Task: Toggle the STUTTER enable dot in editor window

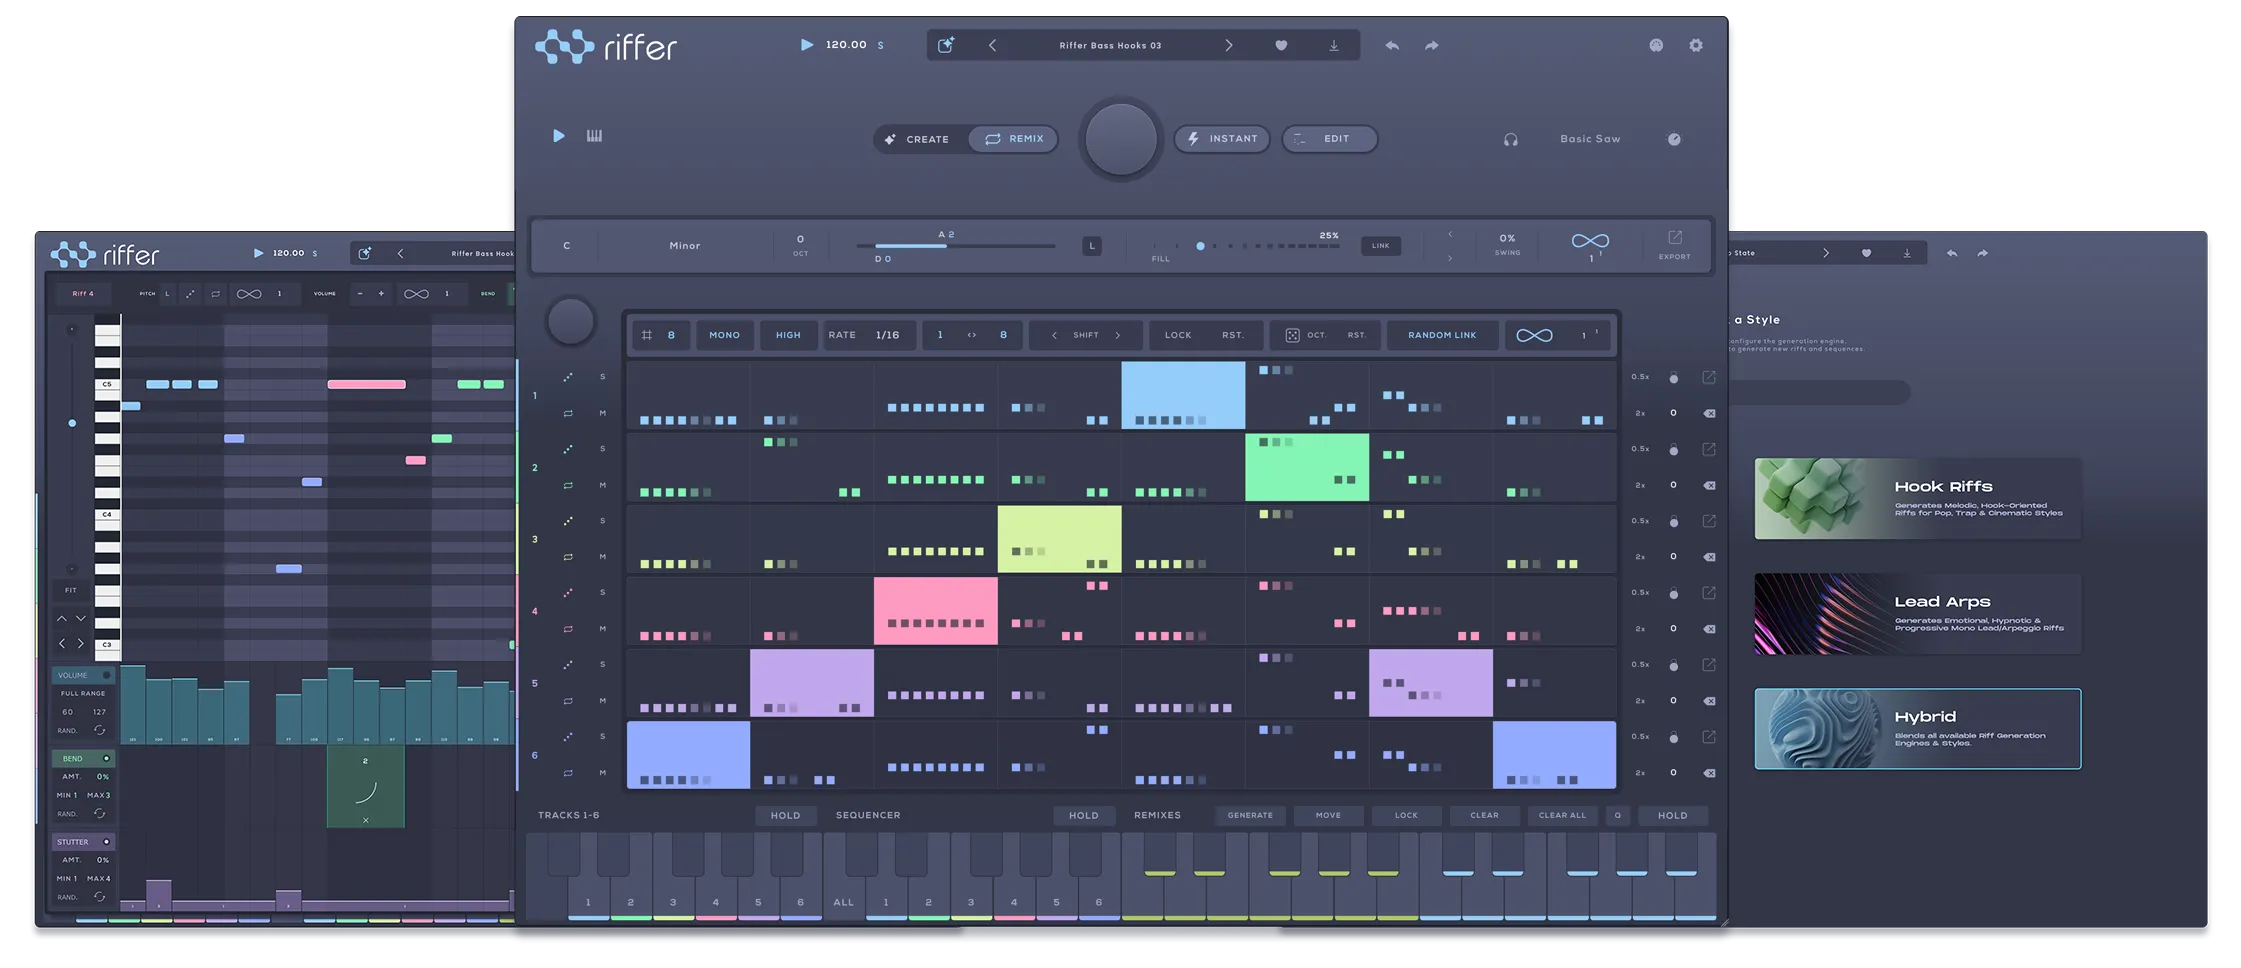Action: pyautogui.click(x=106, y=842)
